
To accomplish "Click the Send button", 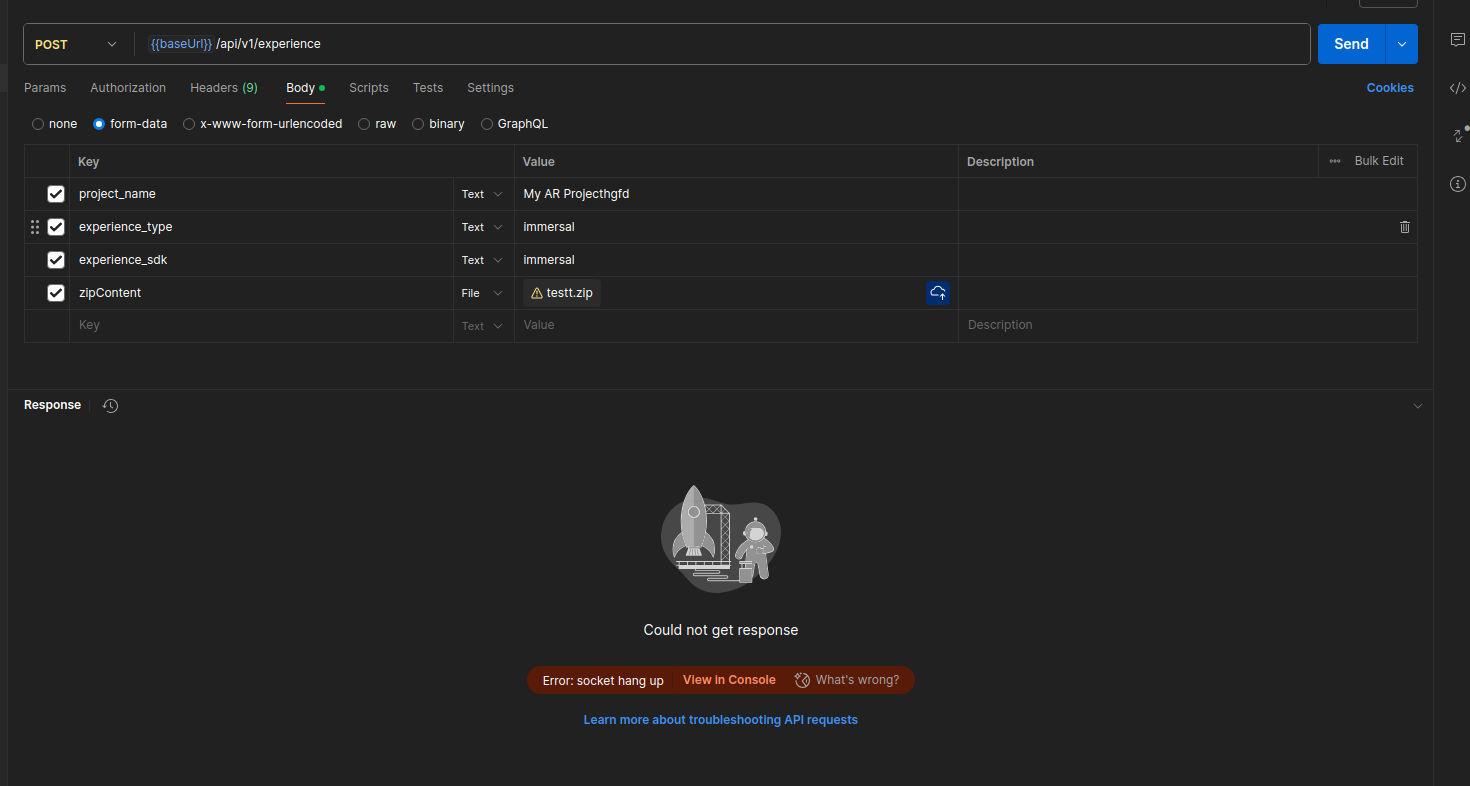I will [x=1350, y=44].
